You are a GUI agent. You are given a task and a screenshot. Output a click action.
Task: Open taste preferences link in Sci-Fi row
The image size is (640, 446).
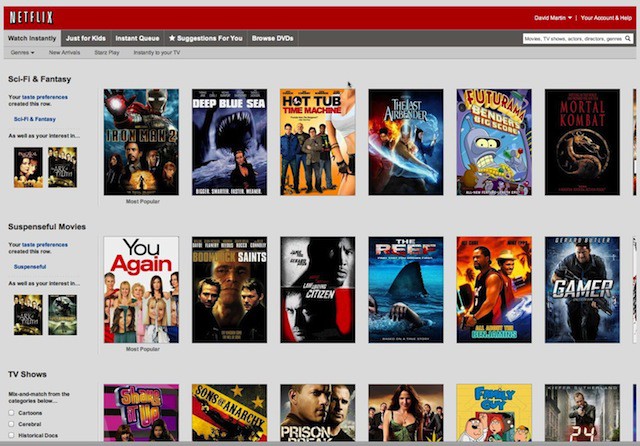pos(45,97)
